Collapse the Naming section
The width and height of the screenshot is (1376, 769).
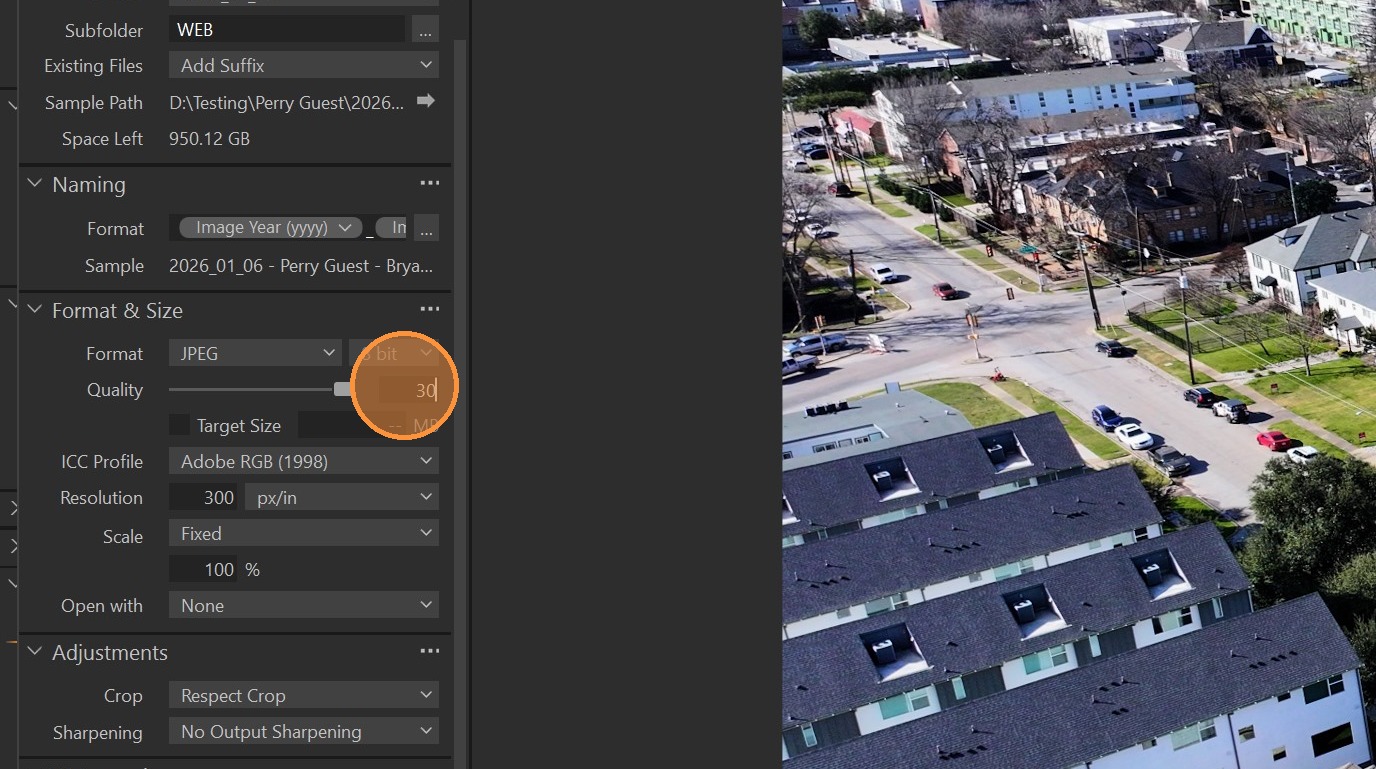coord(35,184)
